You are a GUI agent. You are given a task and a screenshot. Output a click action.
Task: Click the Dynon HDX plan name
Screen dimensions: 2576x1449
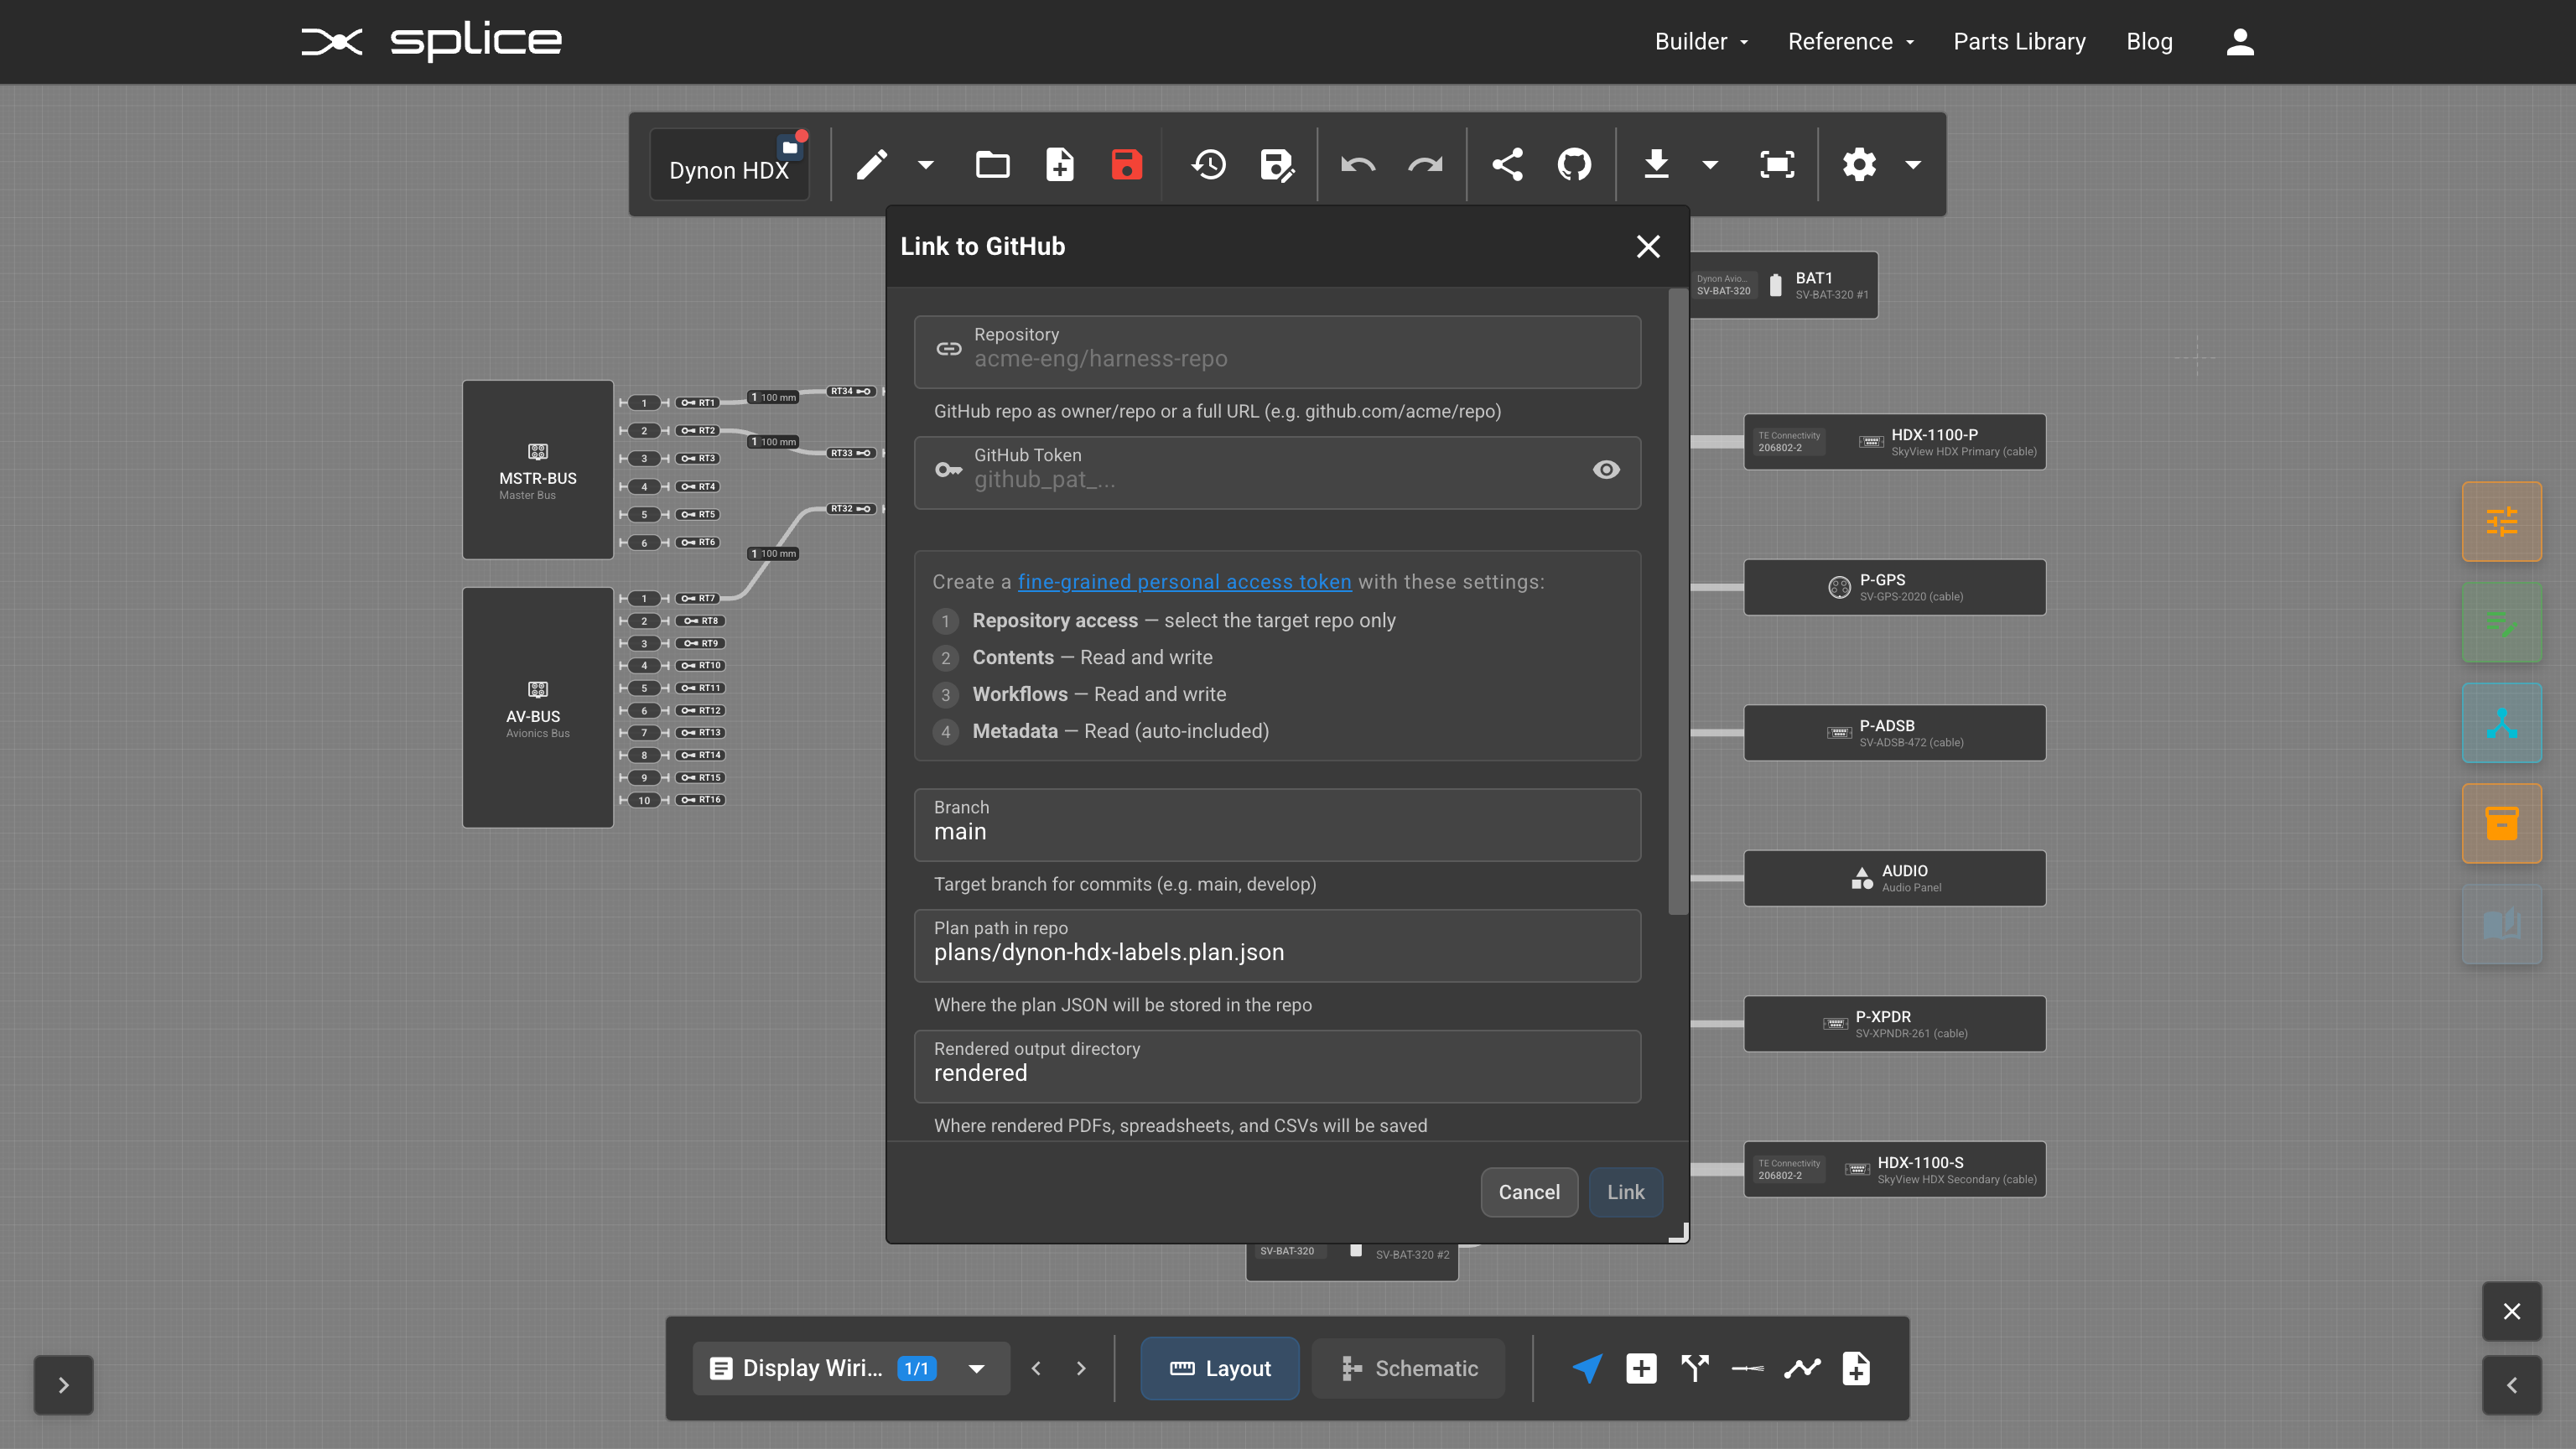[x=729, y=169]
